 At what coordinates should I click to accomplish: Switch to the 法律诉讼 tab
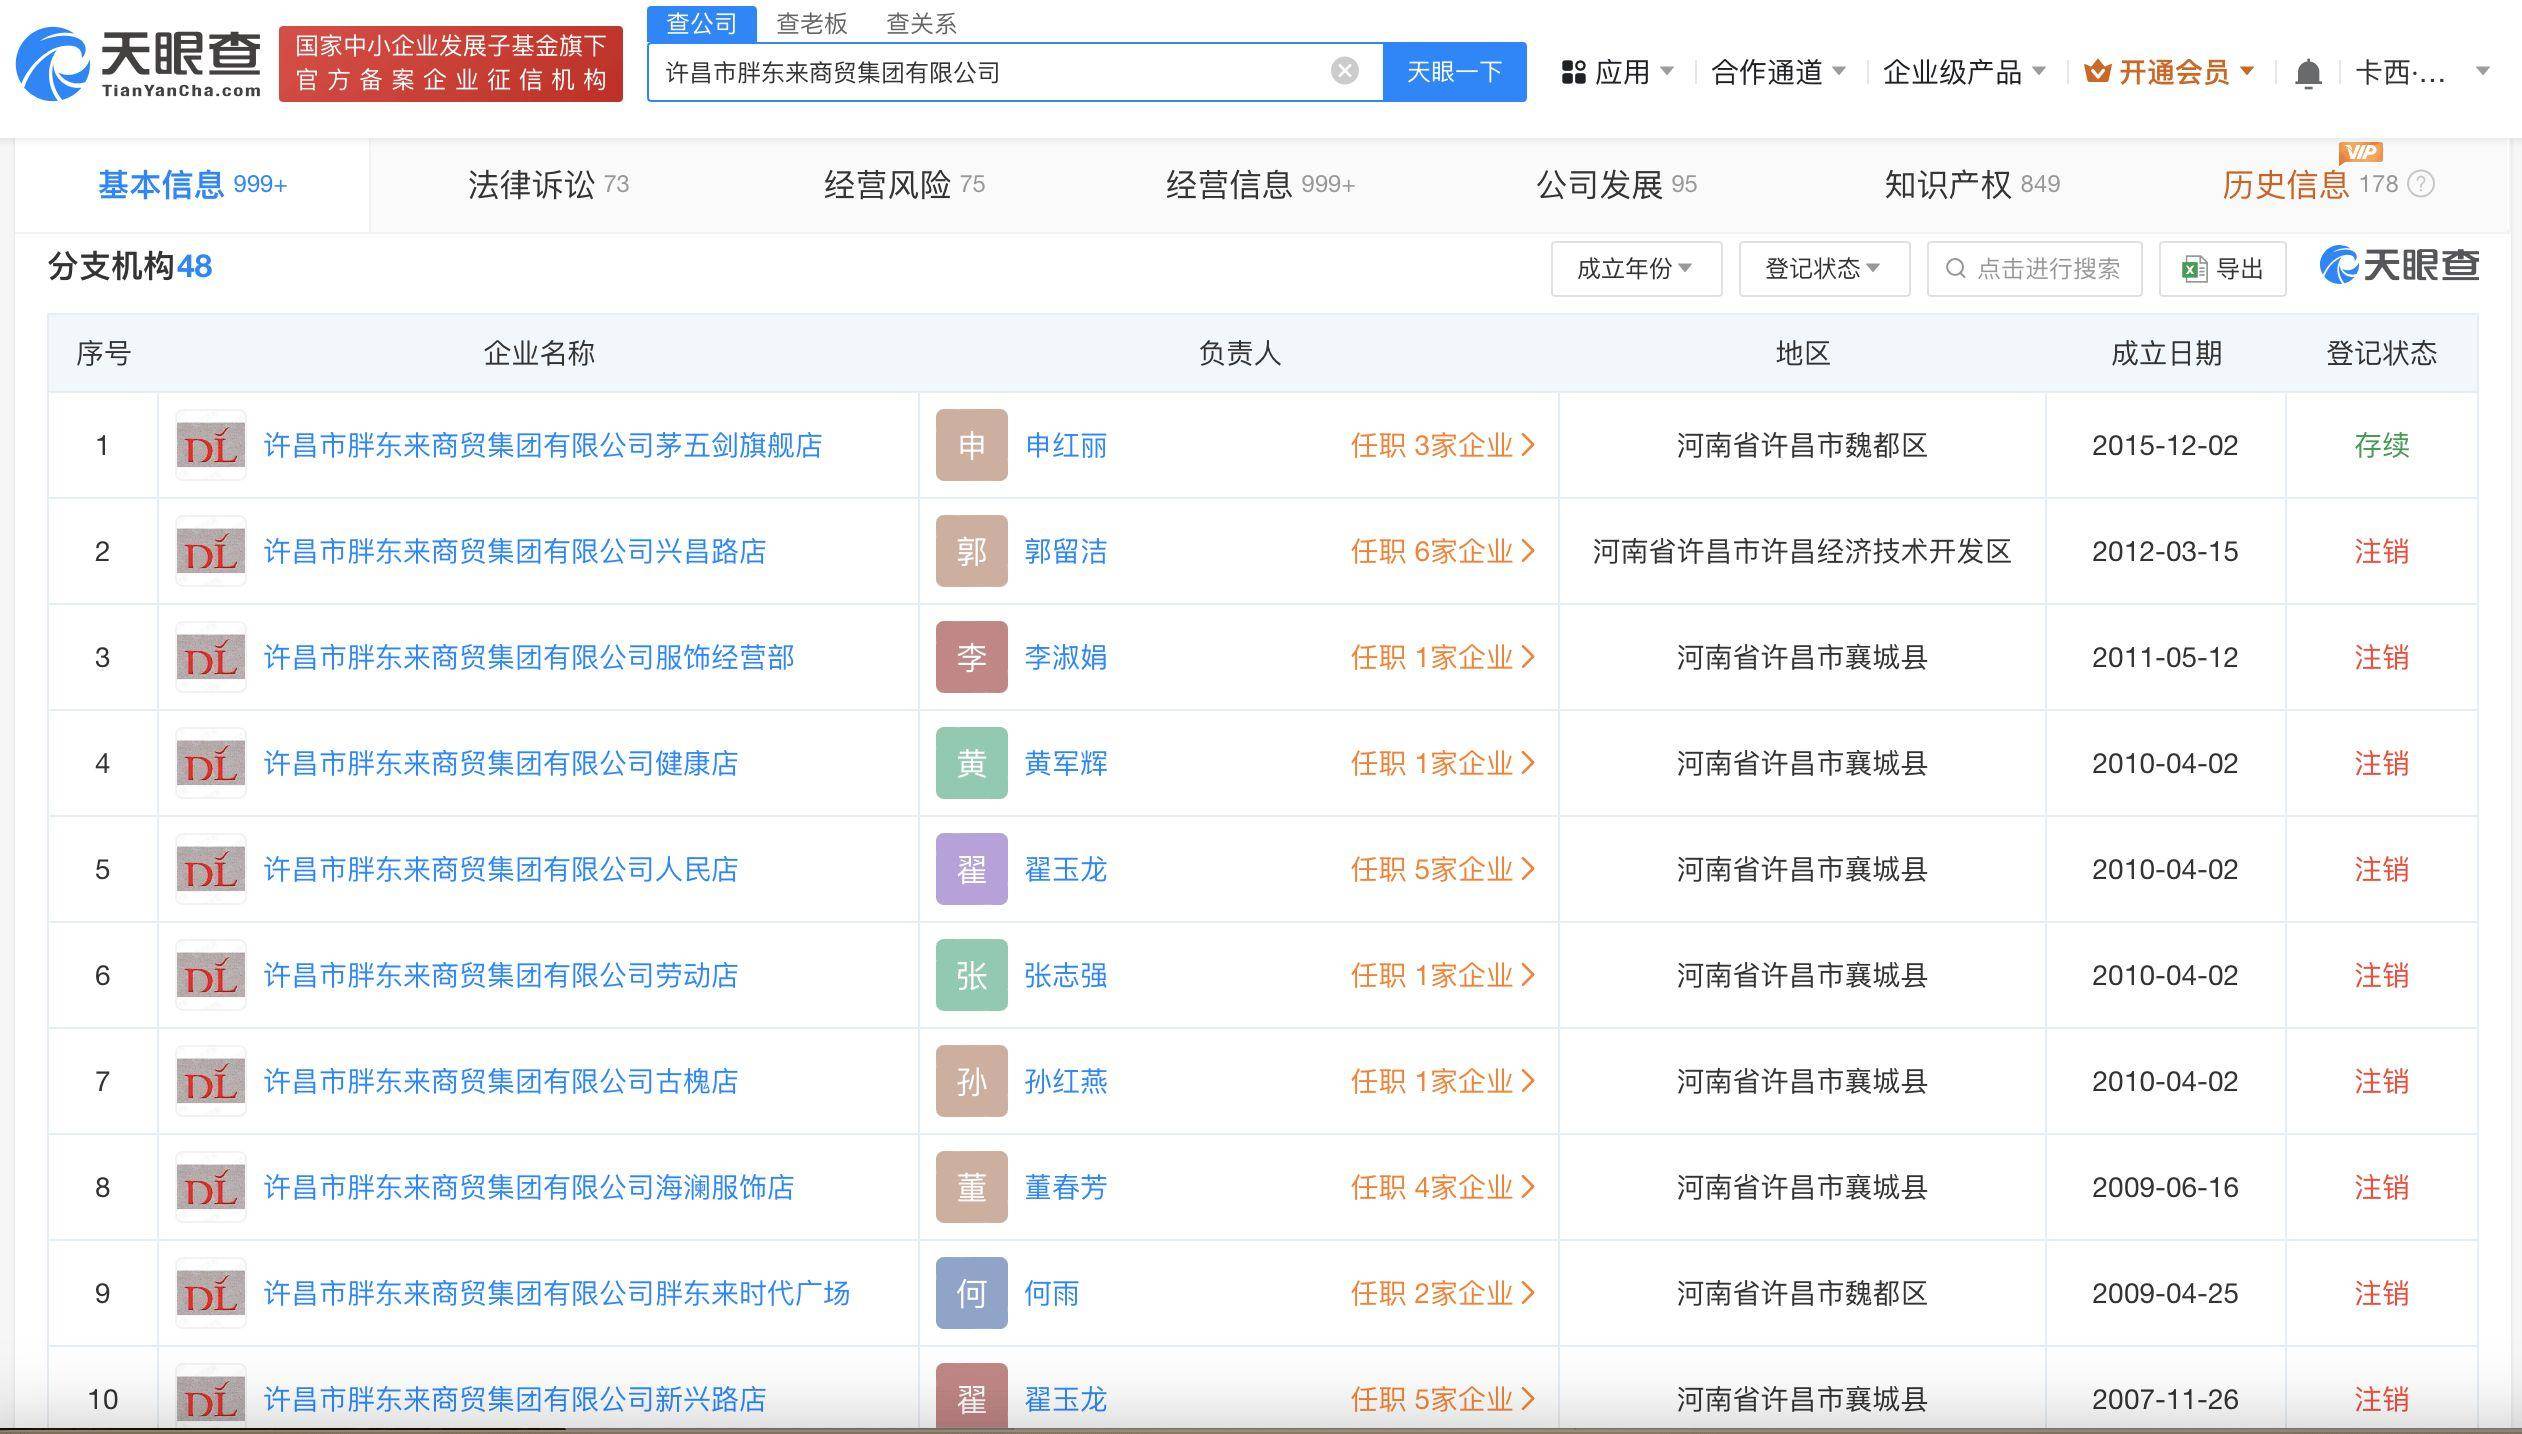[548, 184]
